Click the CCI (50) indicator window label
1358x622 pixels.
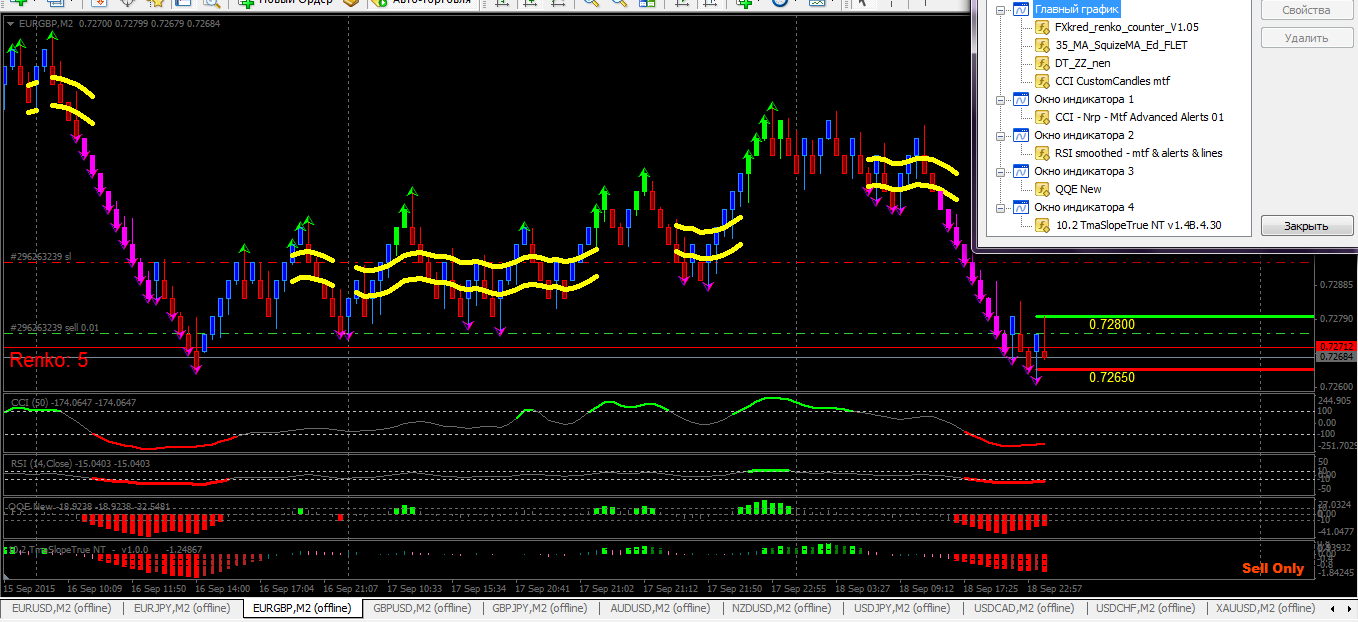[x=73, y=402]
